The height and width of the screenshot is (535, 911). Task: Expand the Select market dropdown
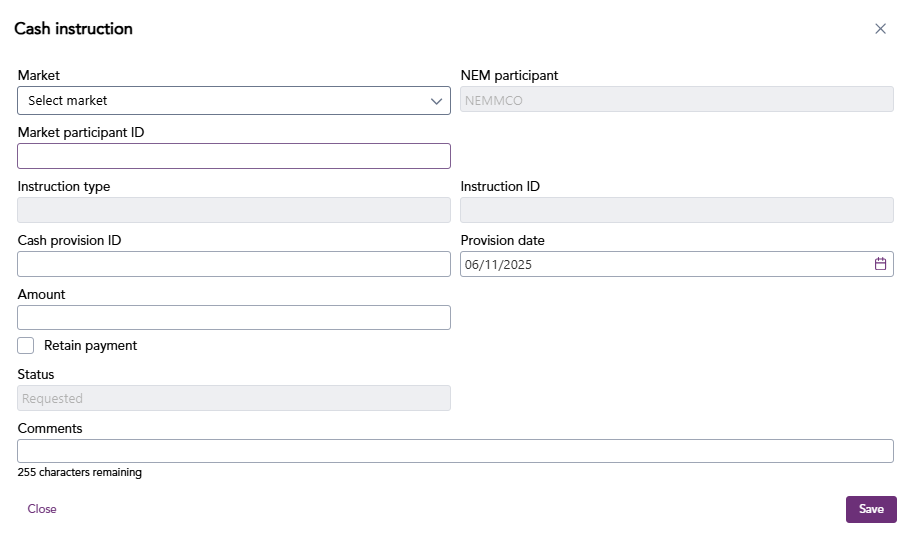click(234, 101)
